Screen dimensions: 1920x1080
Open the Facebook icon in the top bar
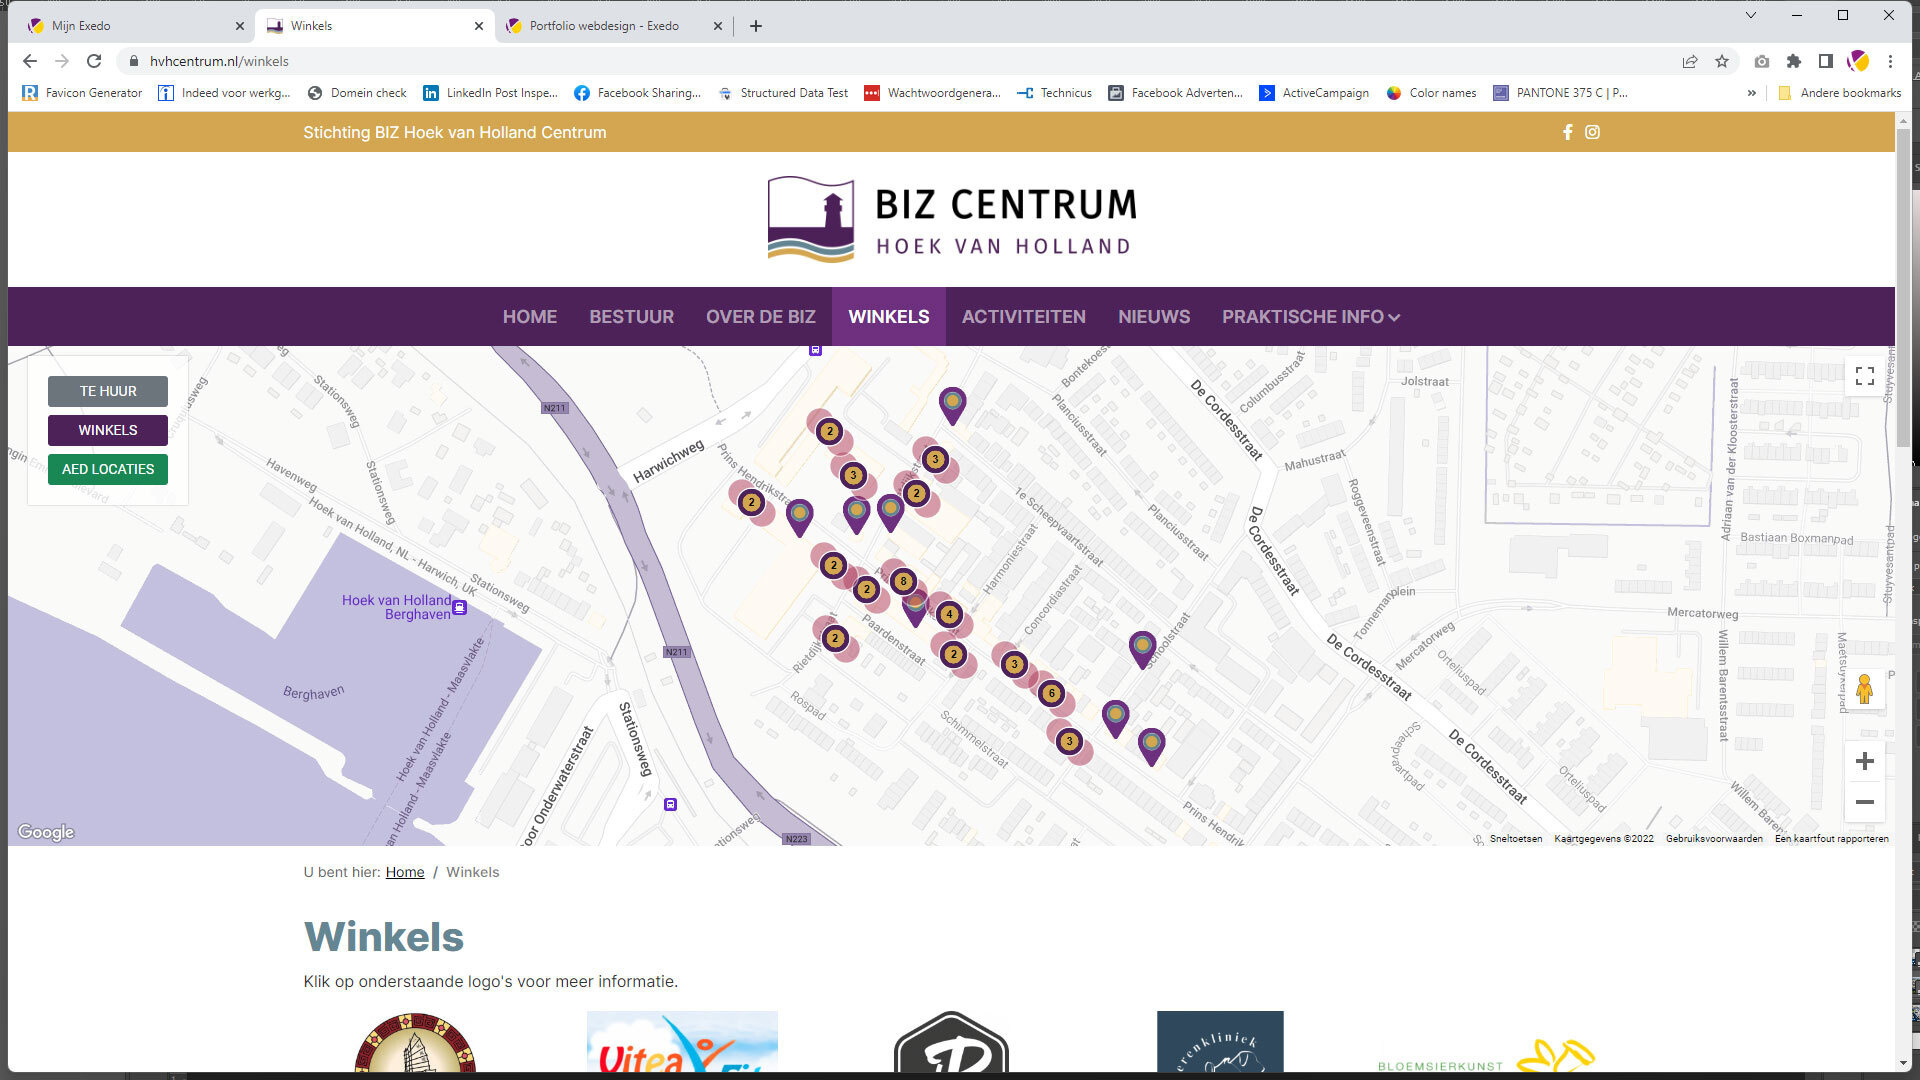[1567, 132]
